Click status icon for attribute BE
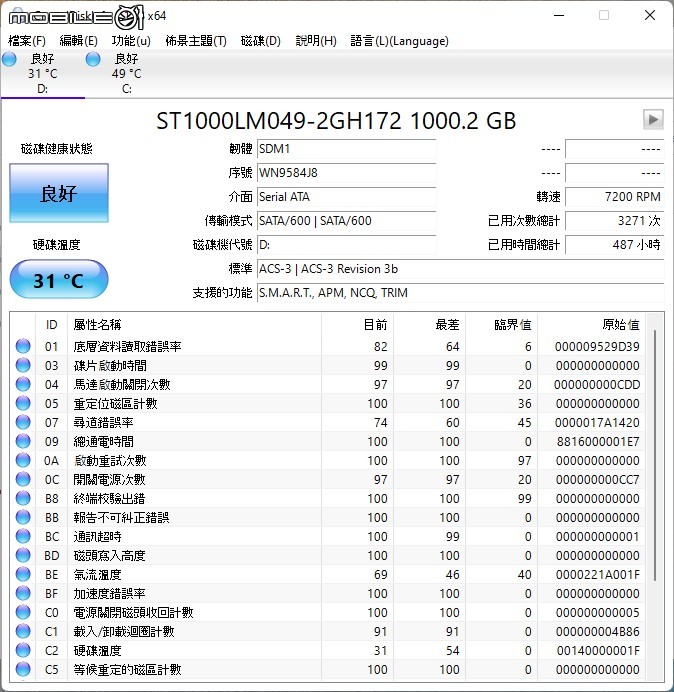This screenshot has height=692, width=674. click(23, 574)
